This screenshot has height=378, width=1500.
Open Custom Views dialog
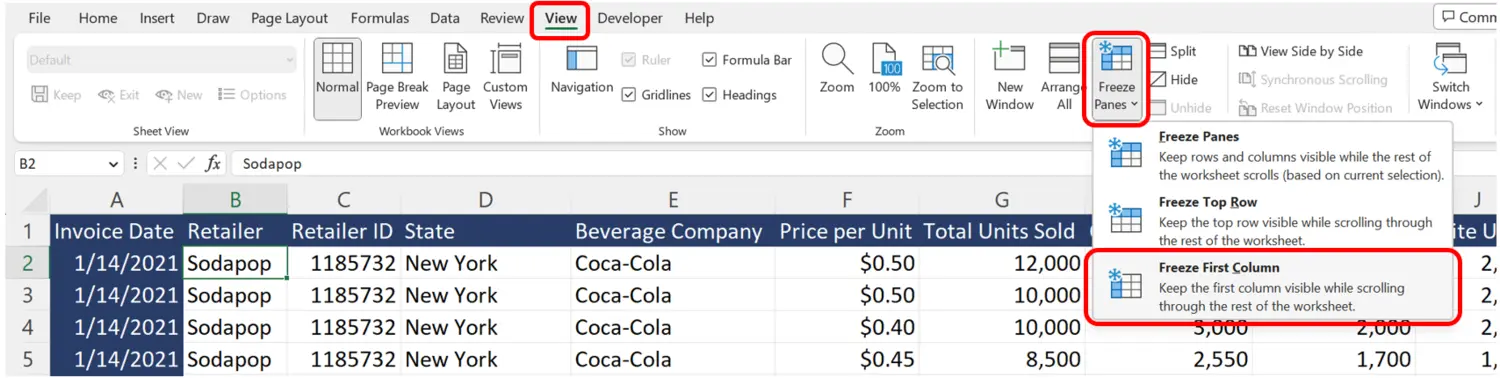coord(505,78)
